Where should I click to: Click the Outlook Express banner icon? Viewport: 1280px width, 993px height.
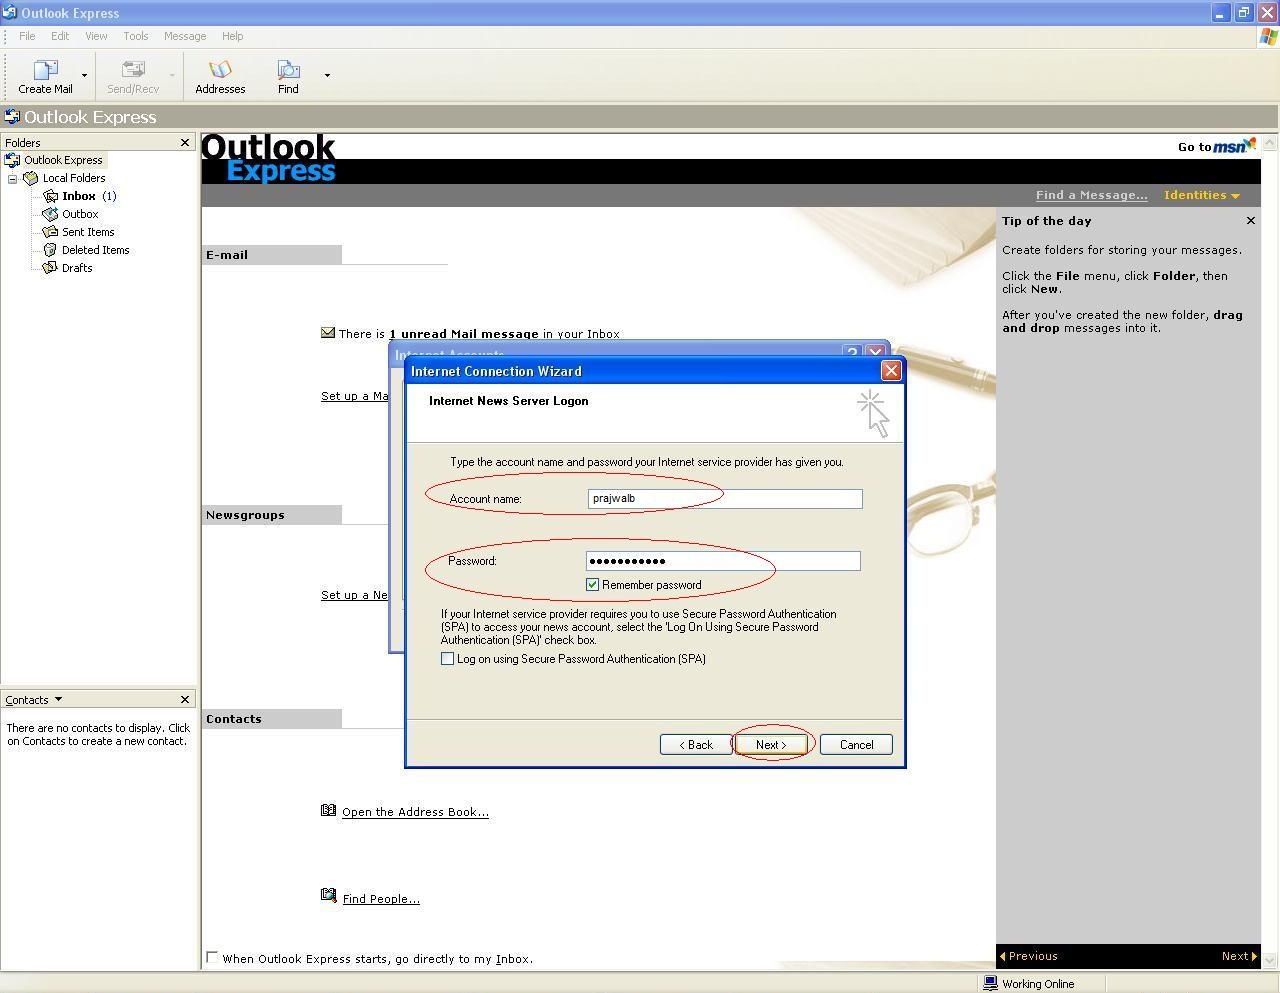(x=12, y=117)
